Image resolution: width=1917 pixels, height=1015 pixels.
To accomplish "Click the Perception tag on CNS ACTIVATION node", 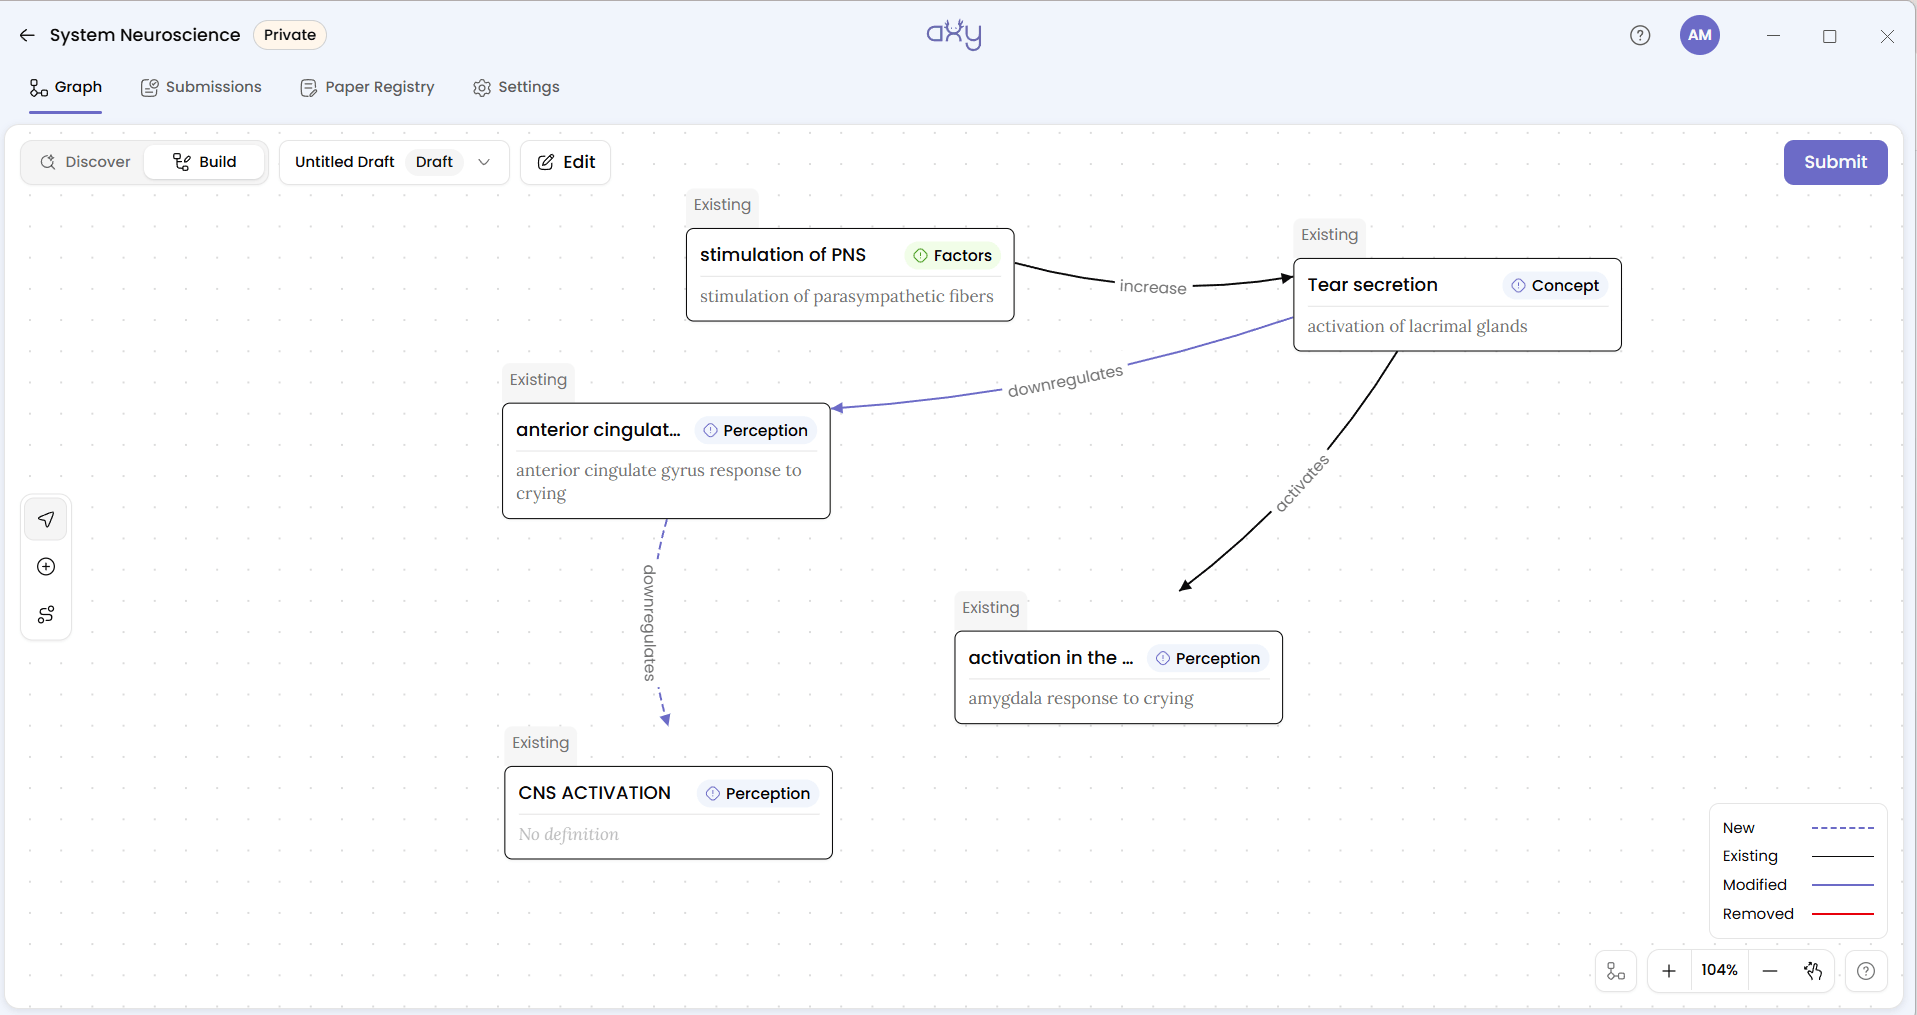I will click(x=758, y=794).
